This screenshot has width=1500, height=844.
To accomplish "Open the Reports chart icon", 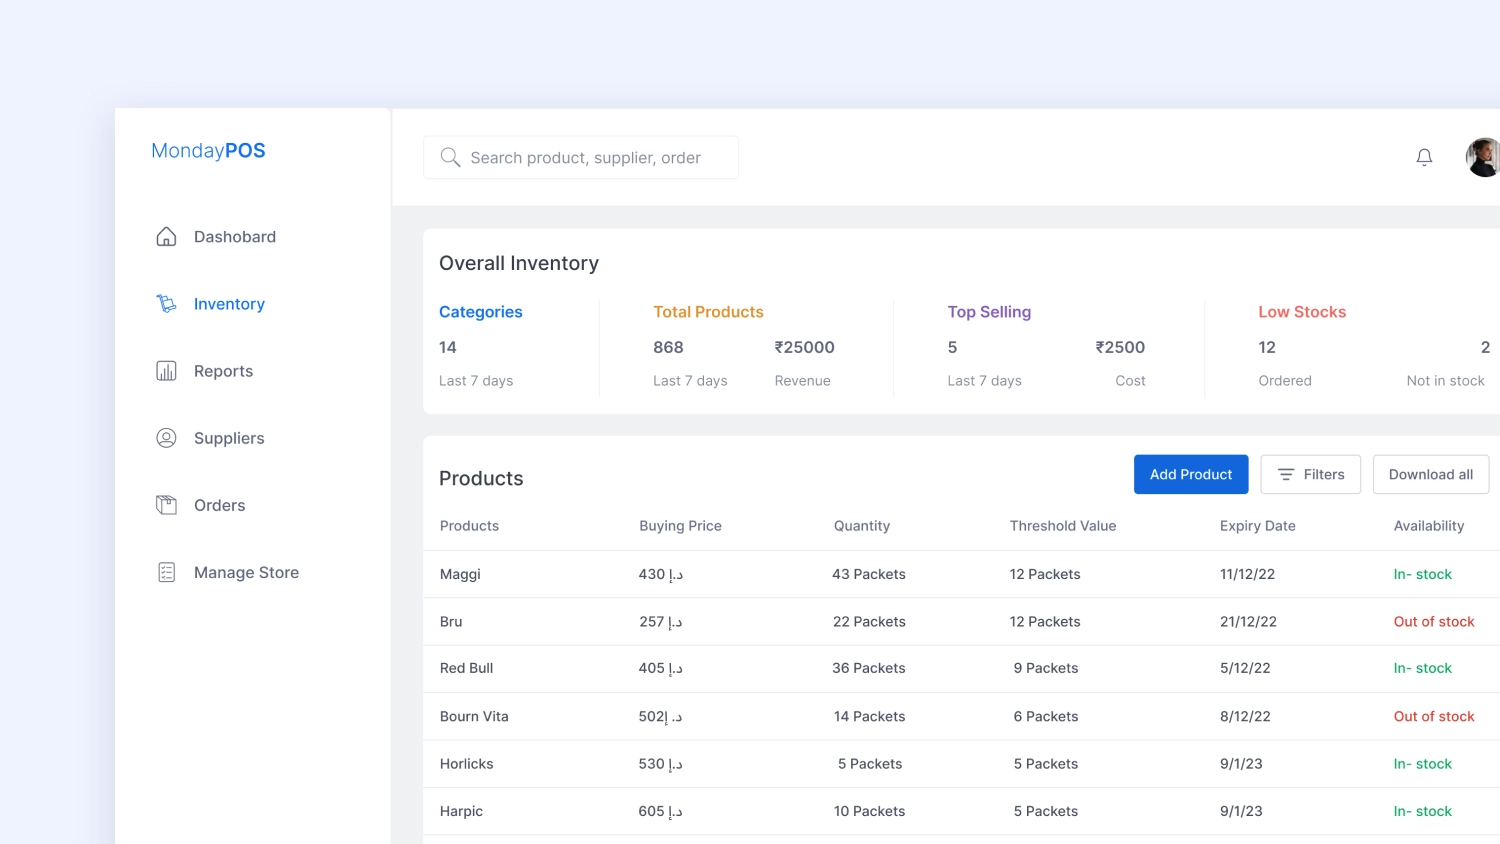I will click(x=166, y=371).
